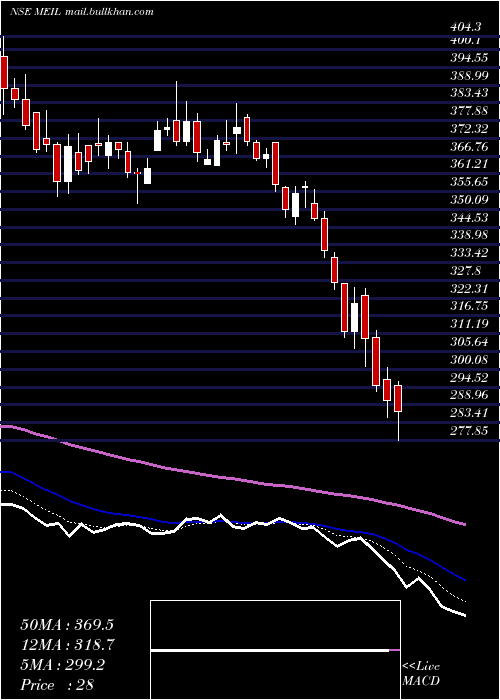The image size is (500, 700).
Task: Click the 288.96 price axis label
Action: pyautogui.click(x=470, y=395)
